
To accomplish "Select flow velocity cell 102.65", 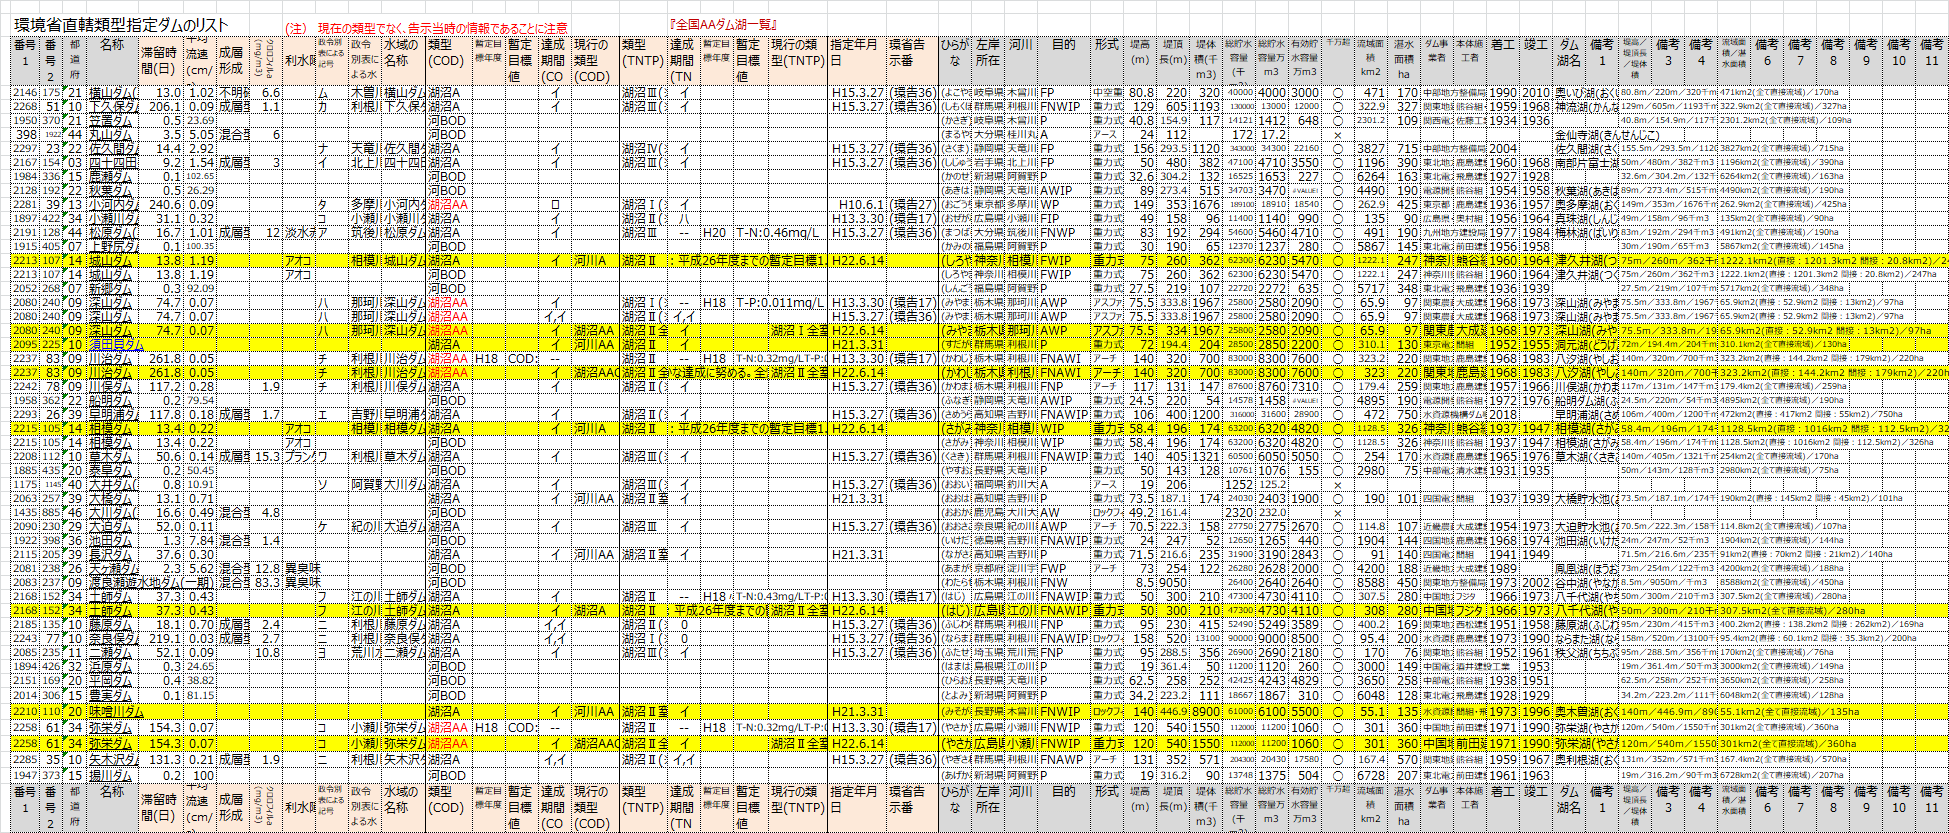I will (x=202, y=176).
